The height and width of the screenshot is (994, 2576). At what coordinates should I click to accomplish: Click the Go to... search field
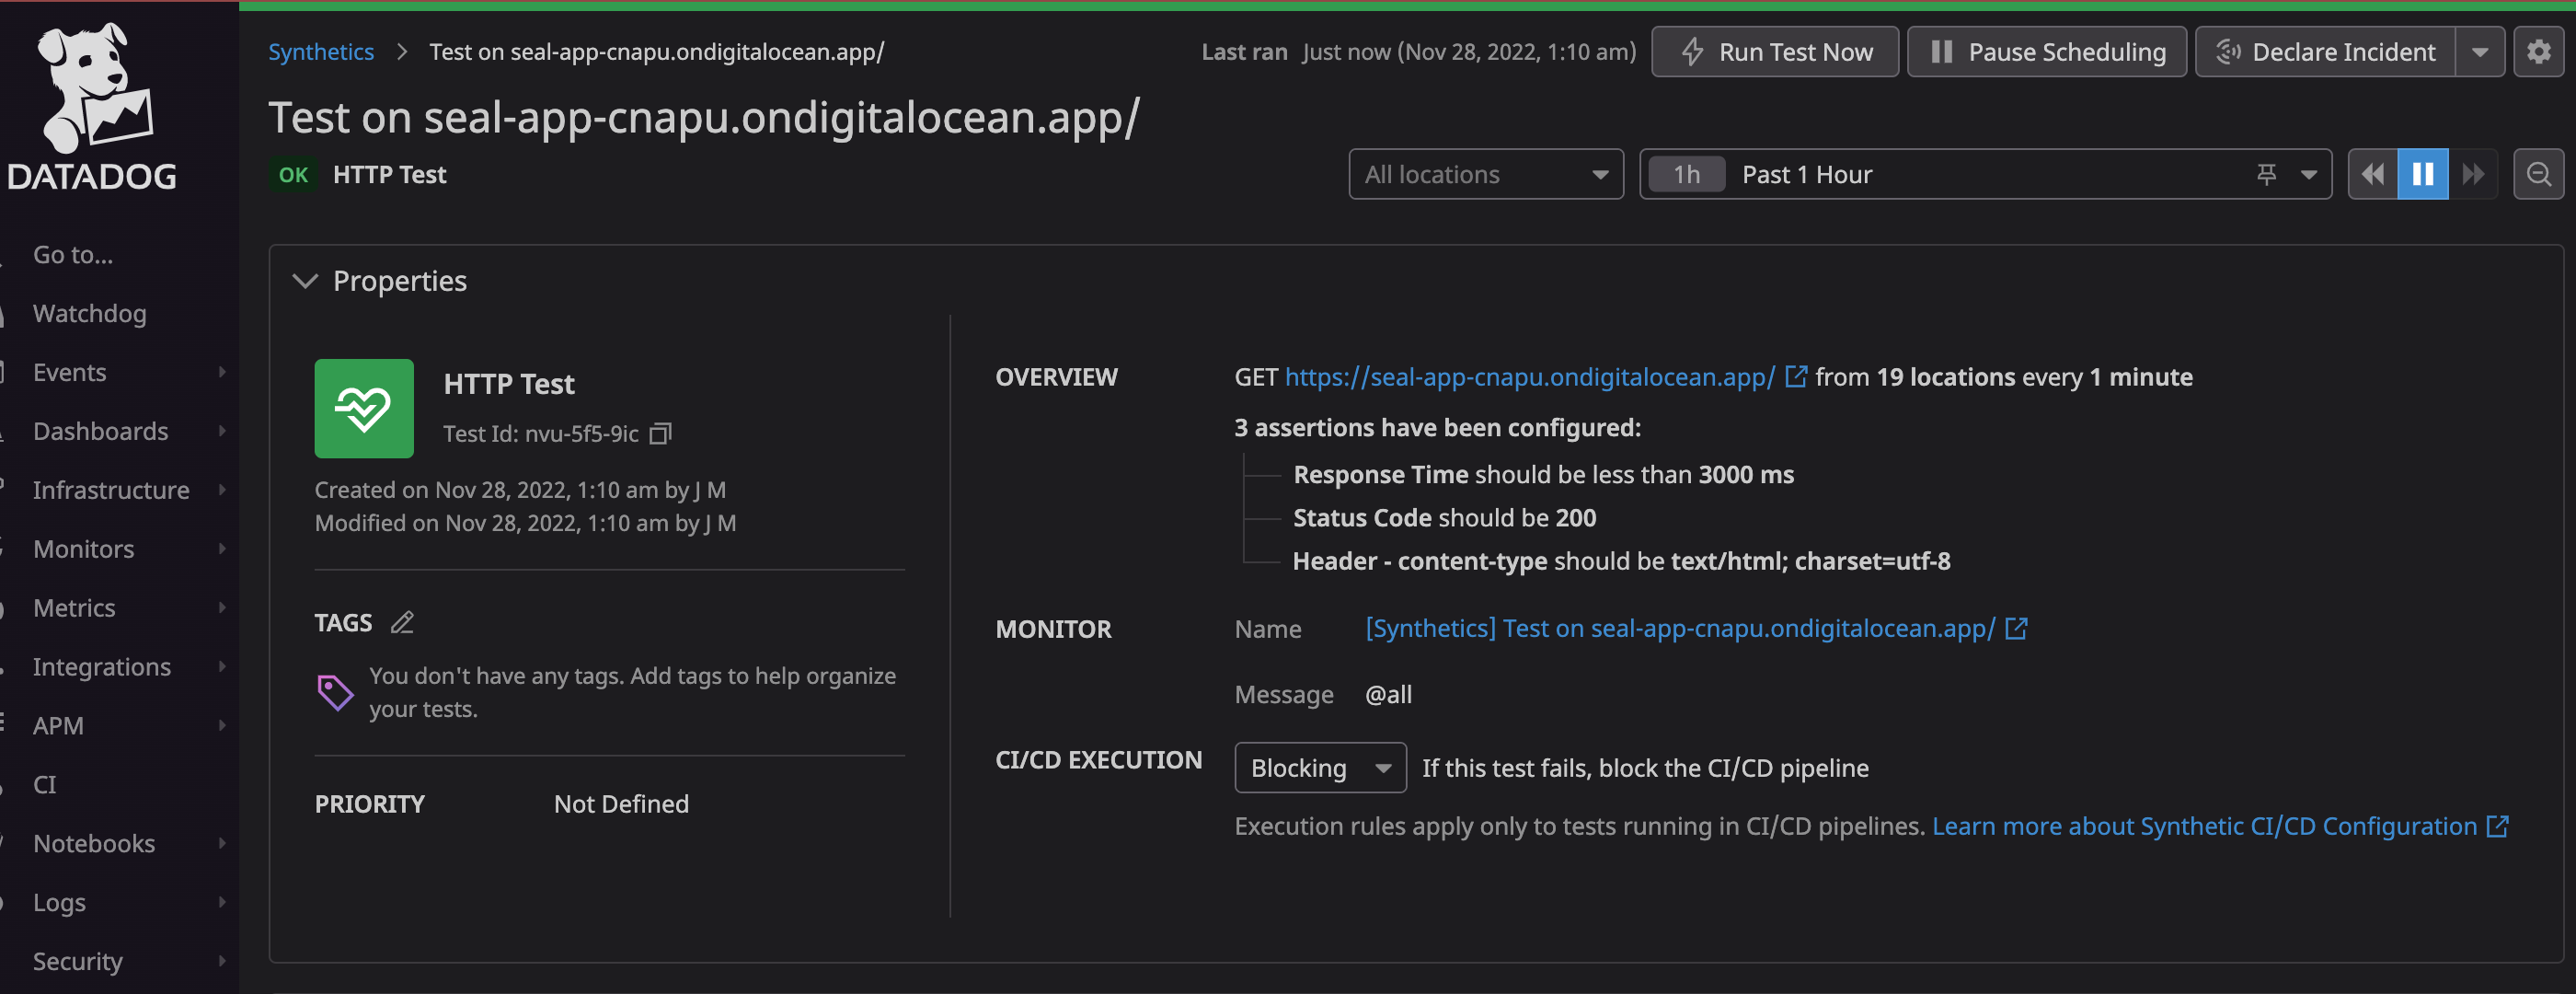73,255
